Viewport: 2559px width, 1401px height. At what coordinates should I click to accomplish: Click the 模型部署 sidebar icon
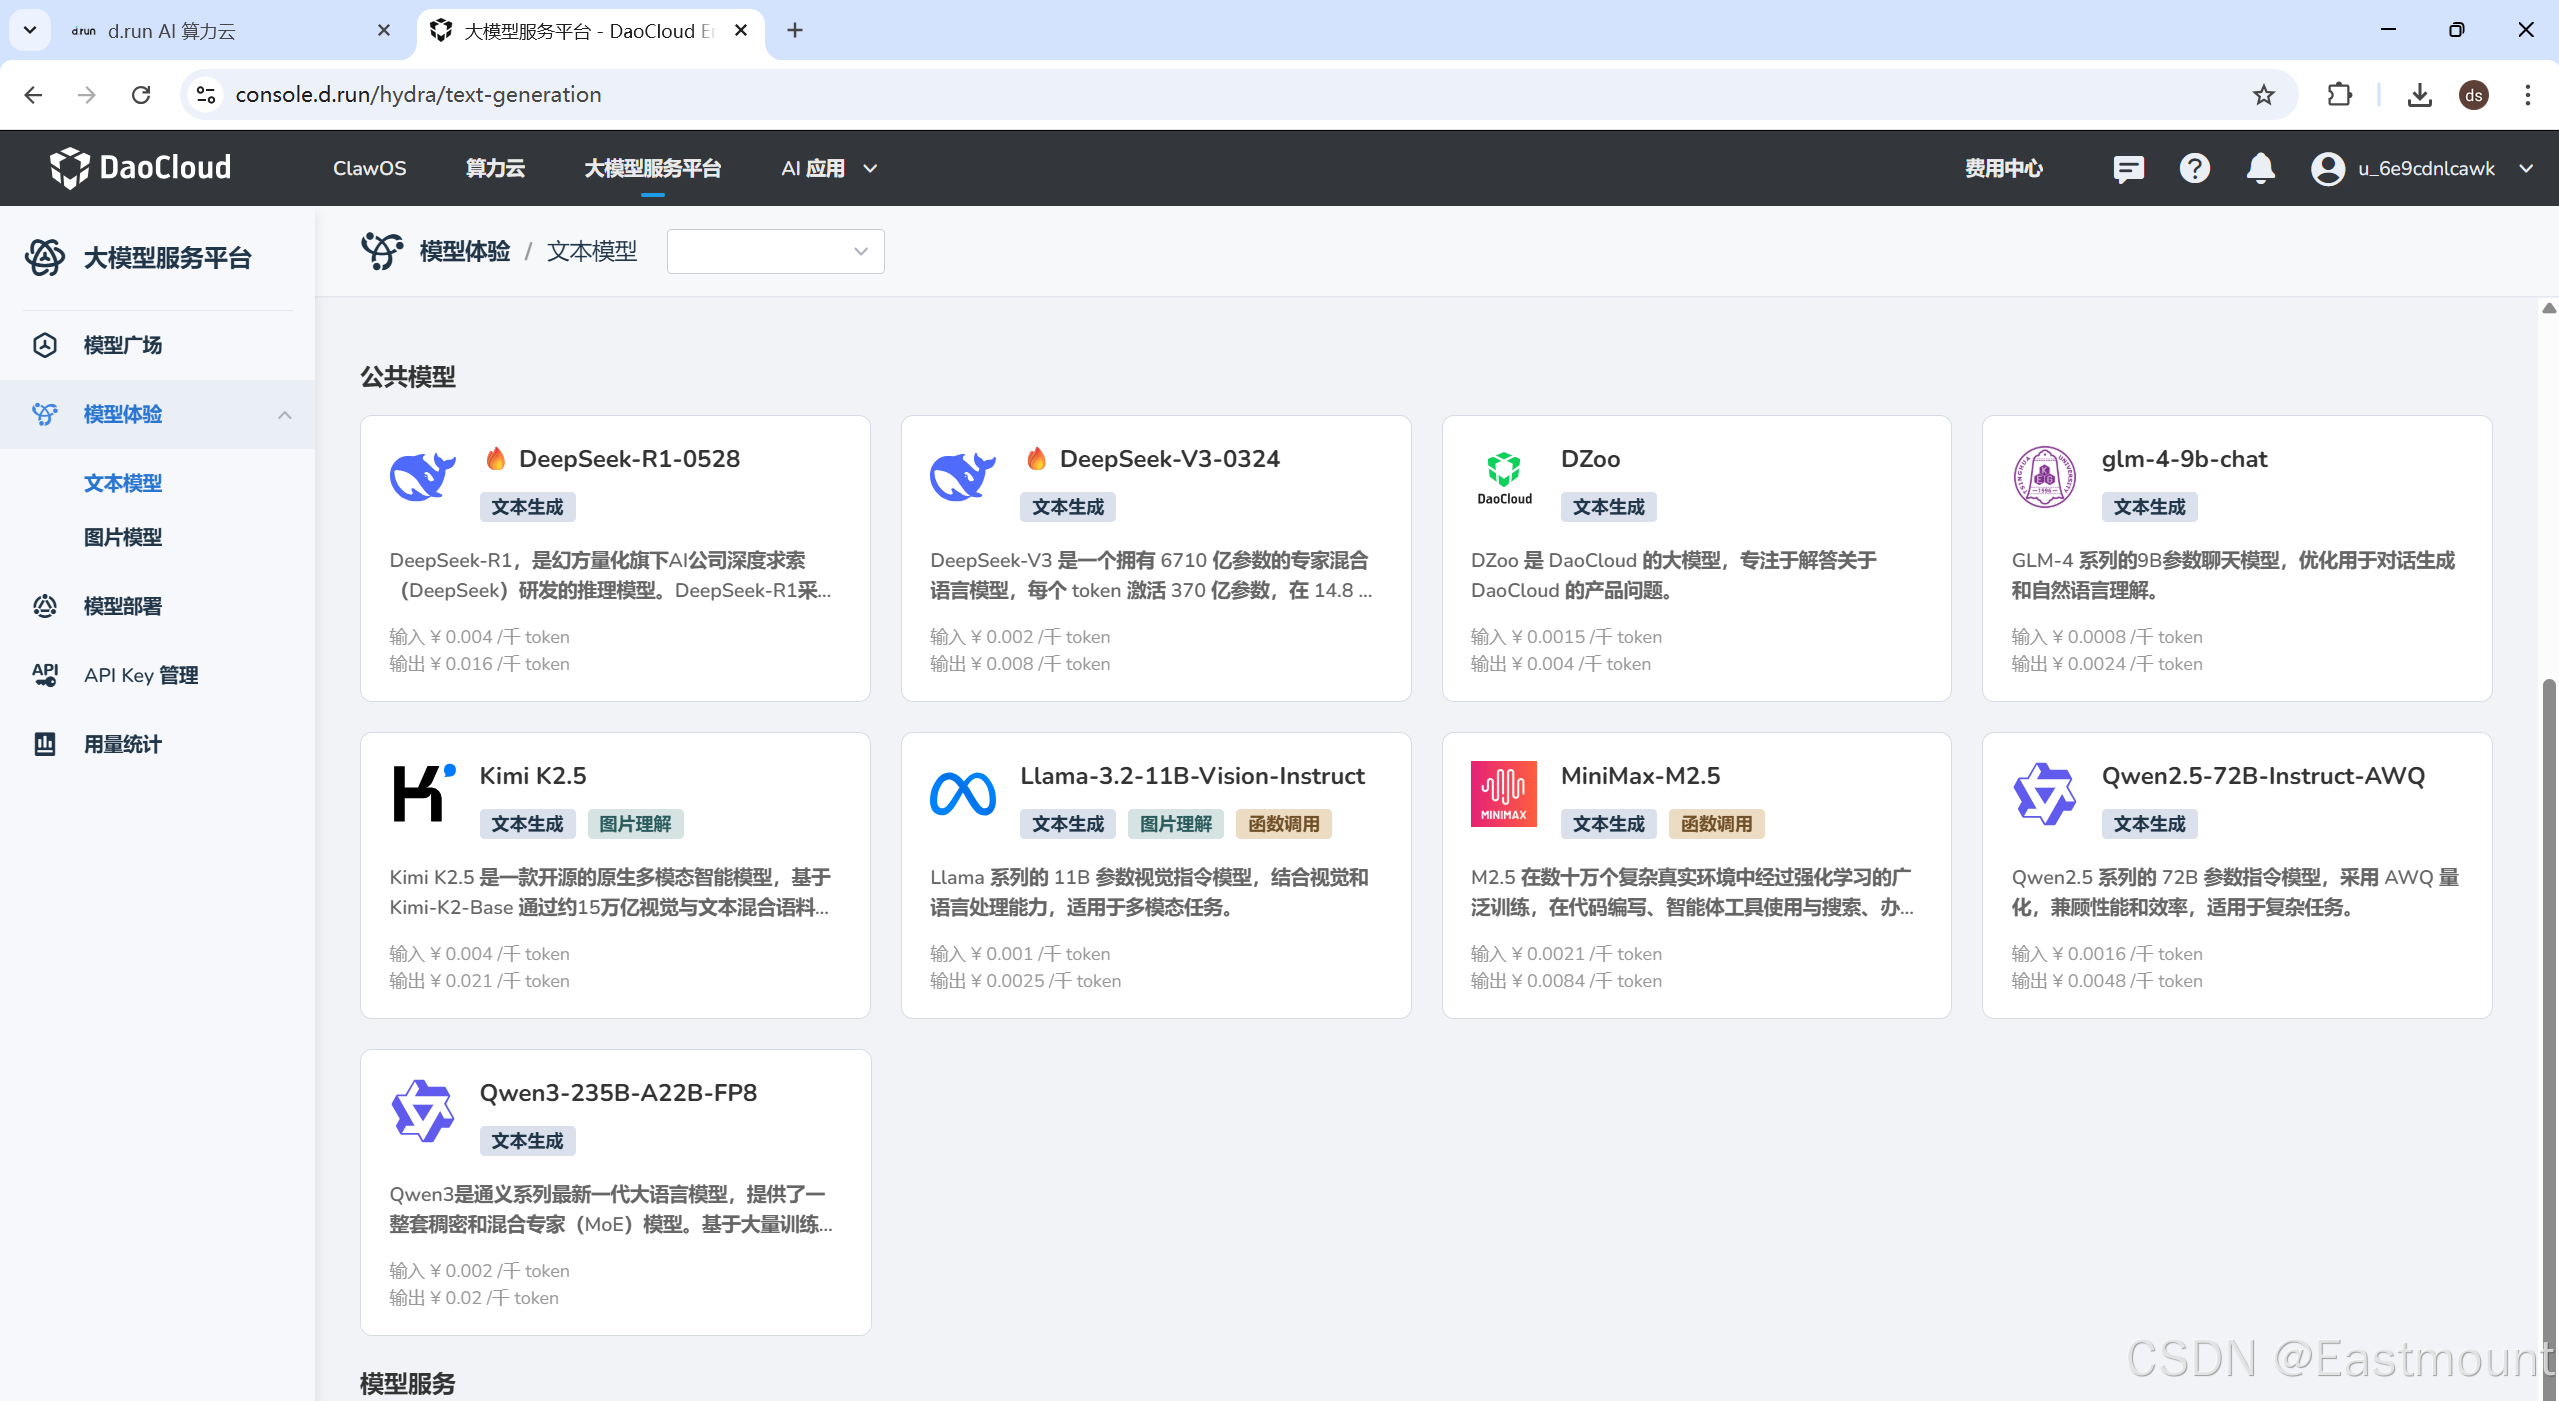click(45, 606)
